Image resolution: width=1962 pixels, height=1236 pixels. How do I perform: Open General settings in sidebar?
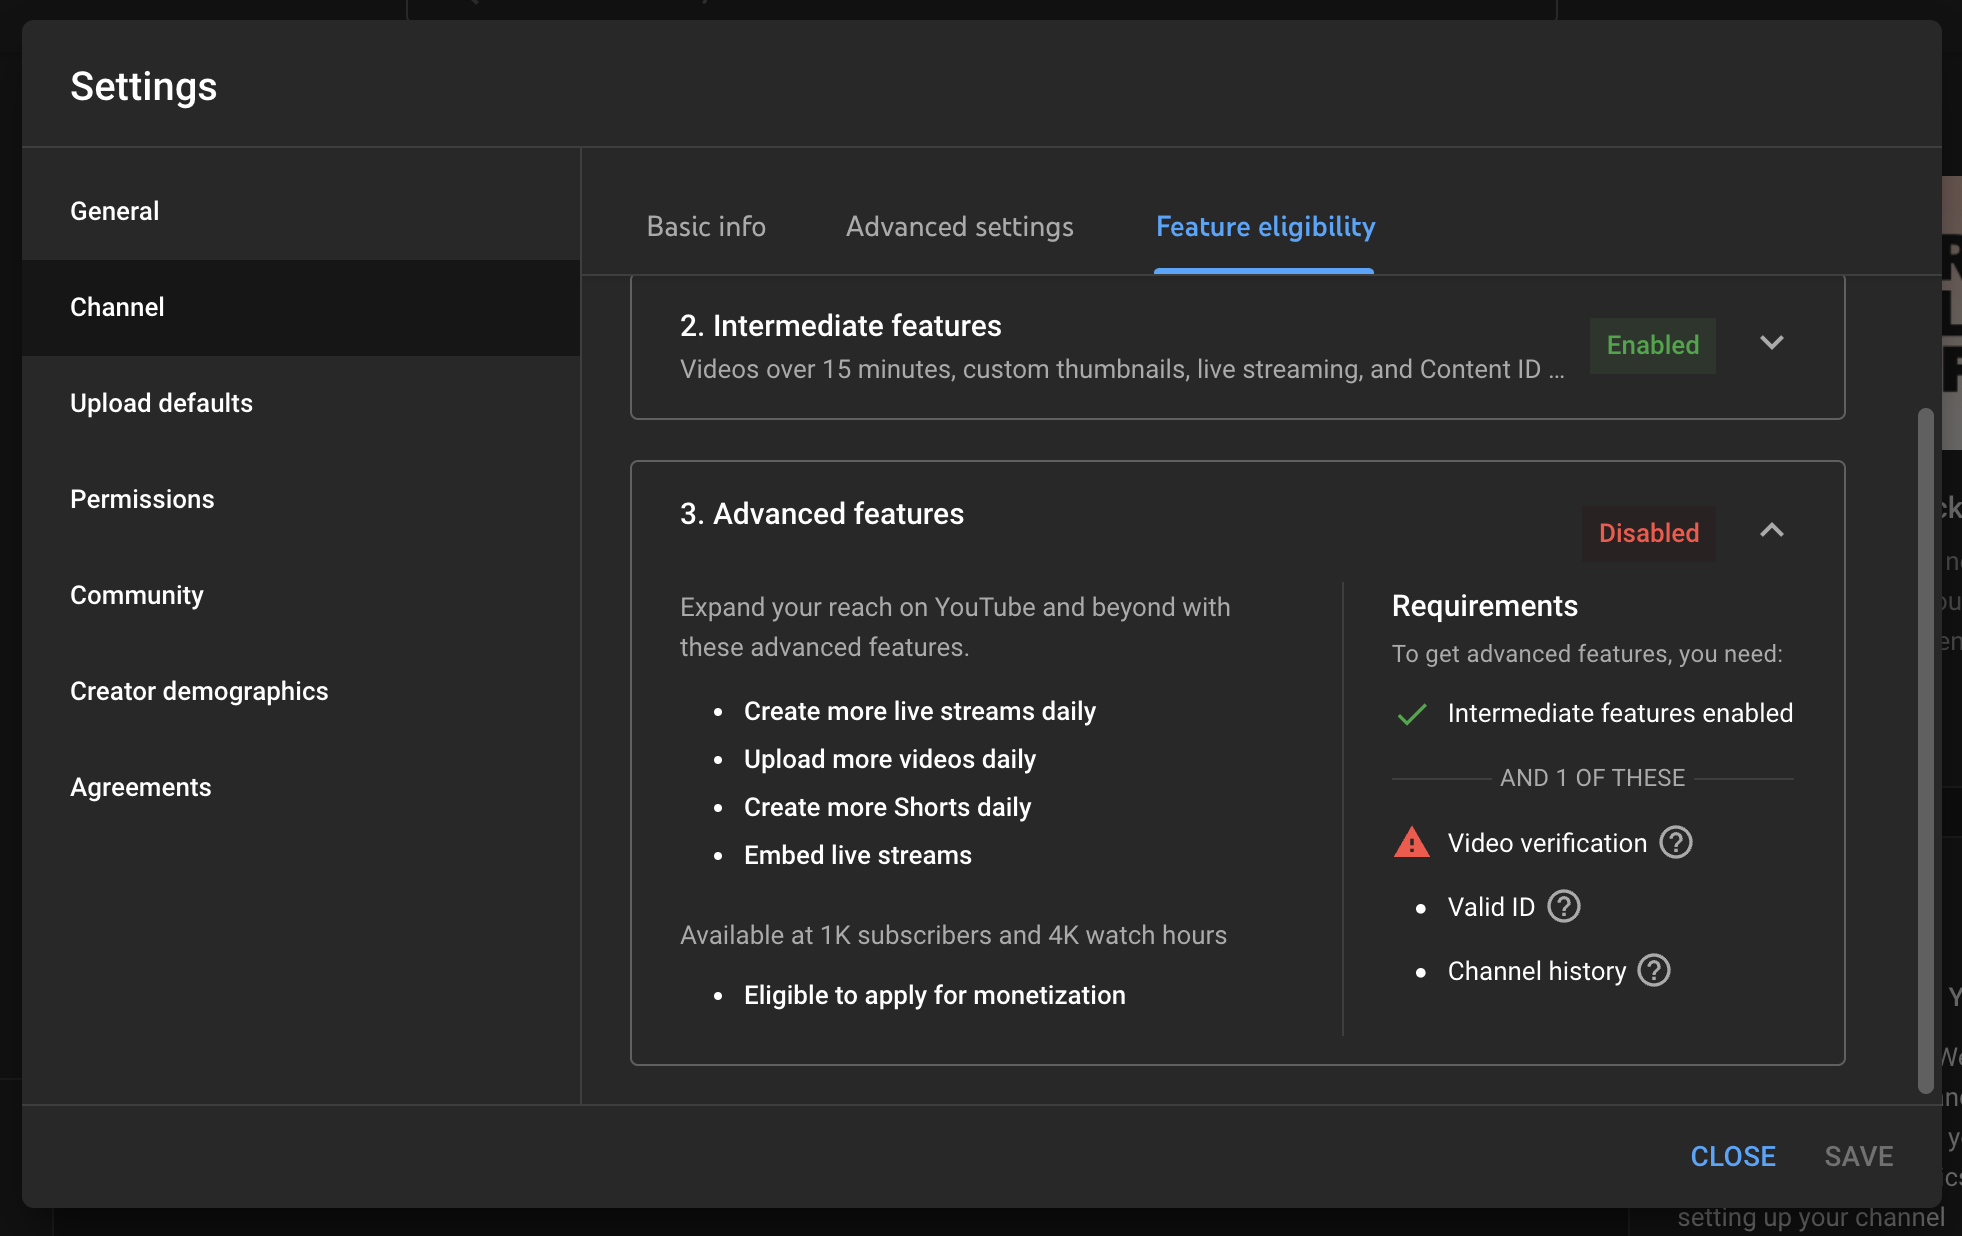(x=301, y=211)
